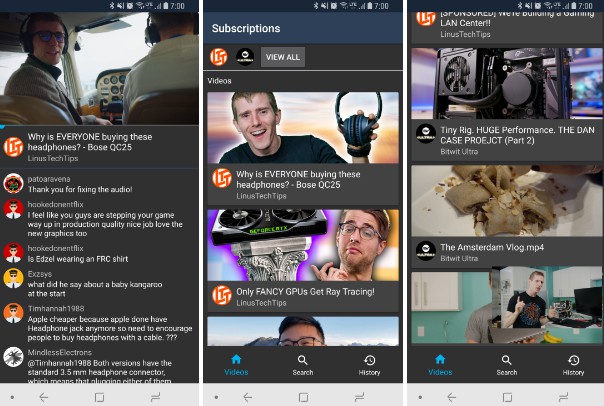Select History tab in right screen
The height and width of the screenshot is (406, 604).
click(x=573, y=365)
